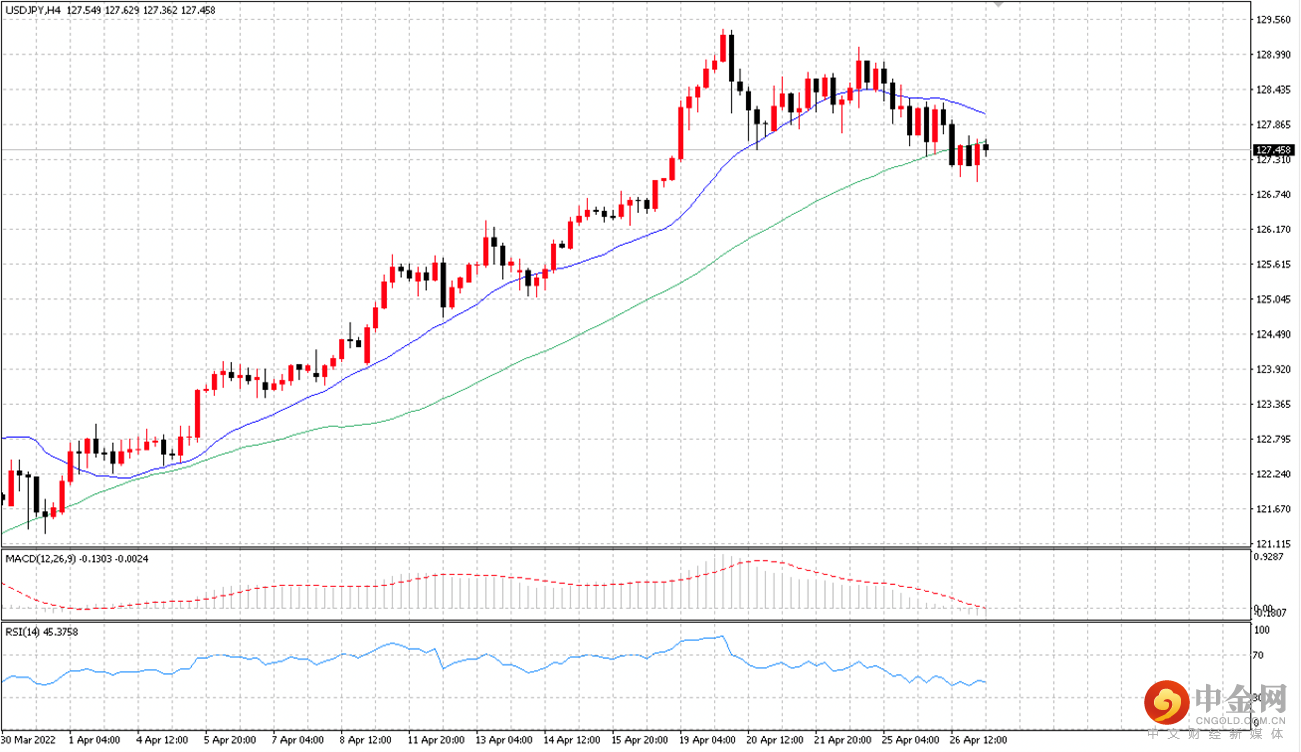The height and width of the screenshot is (752, 1301).
Task: Click the RSI(14) 45.3758 indicator label
Action: point(41,631)
